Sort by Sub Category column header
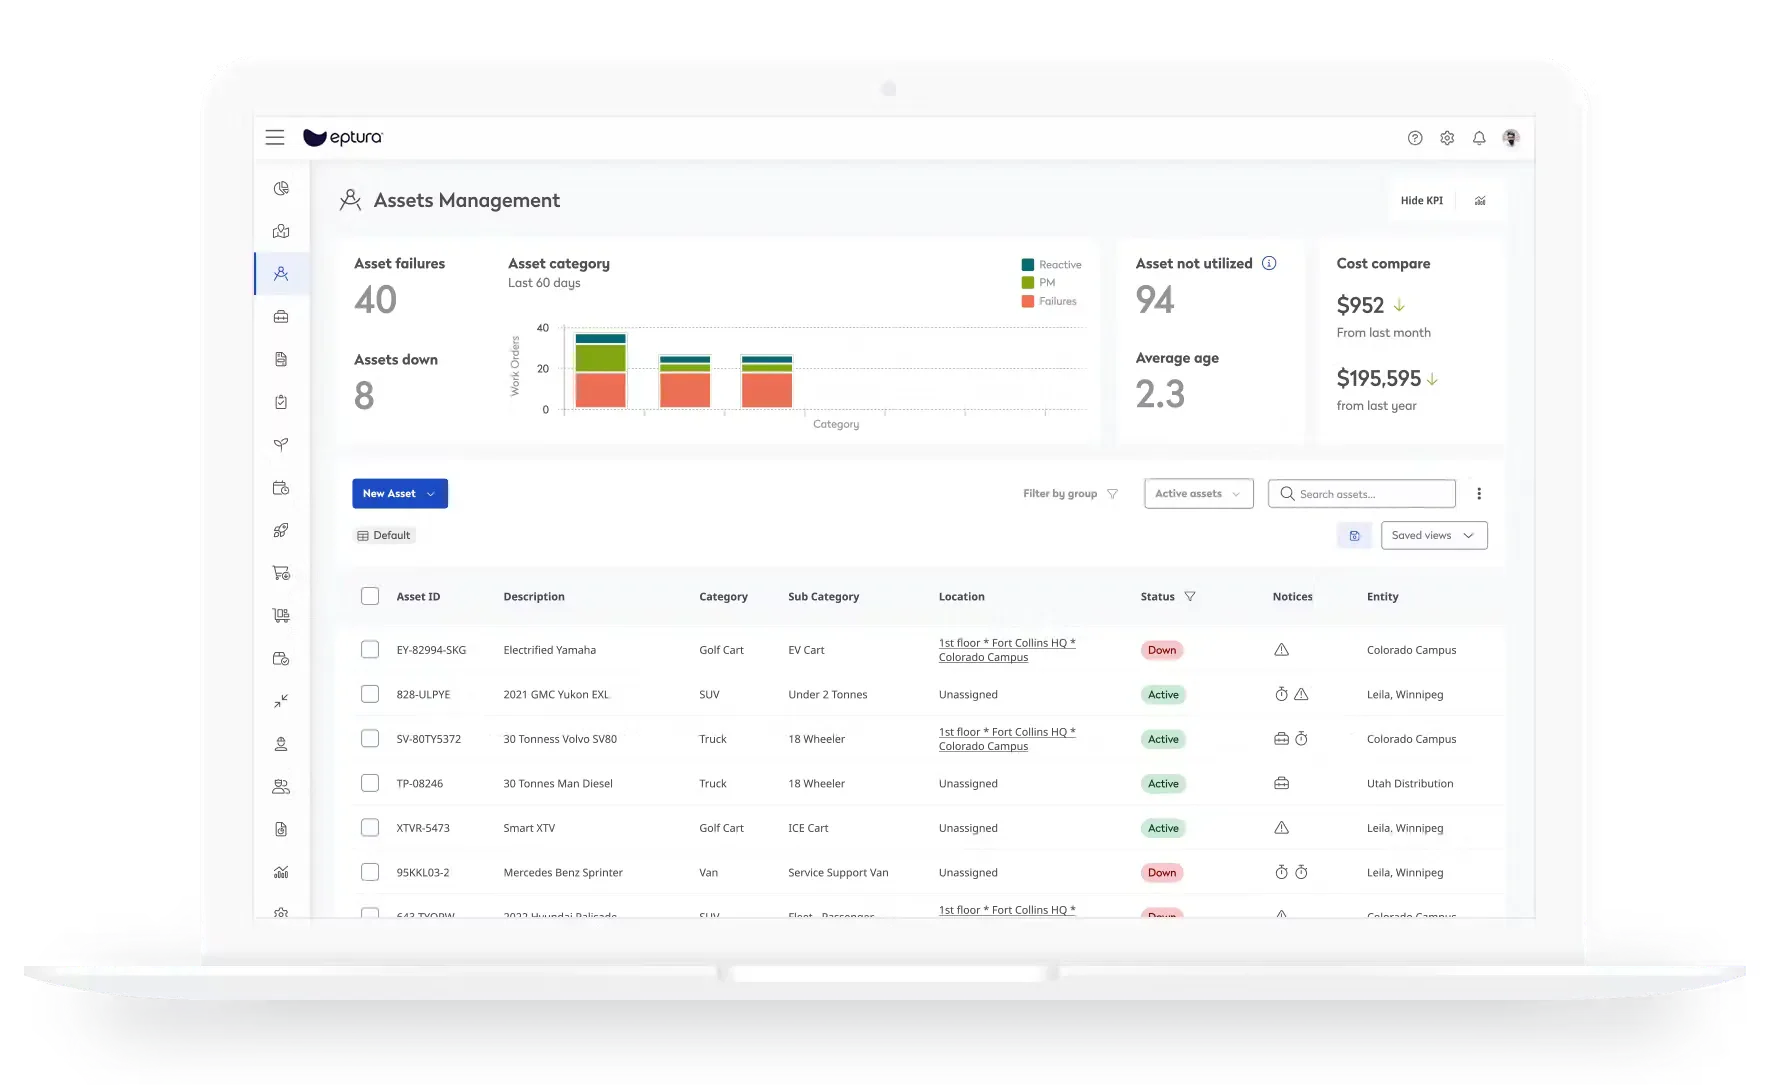Image resolution: width=1778 pixels, height=1085 pixels. click(x=823, y=596)
